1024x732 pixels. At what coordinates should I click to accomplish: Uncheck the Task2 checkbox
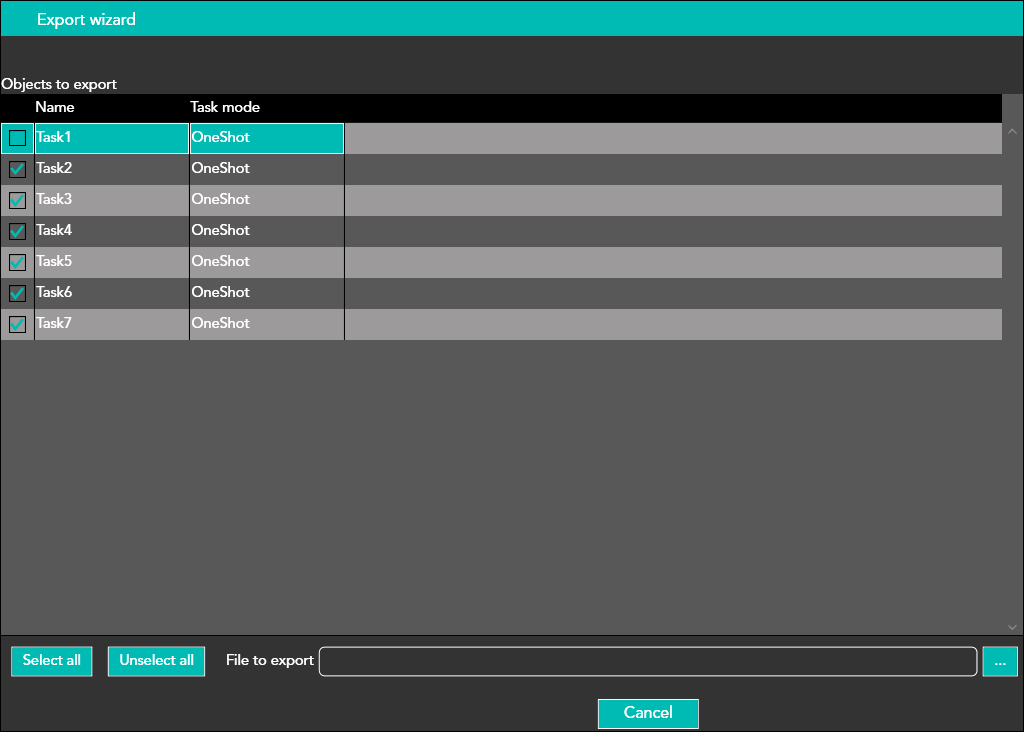click(17, 169)
